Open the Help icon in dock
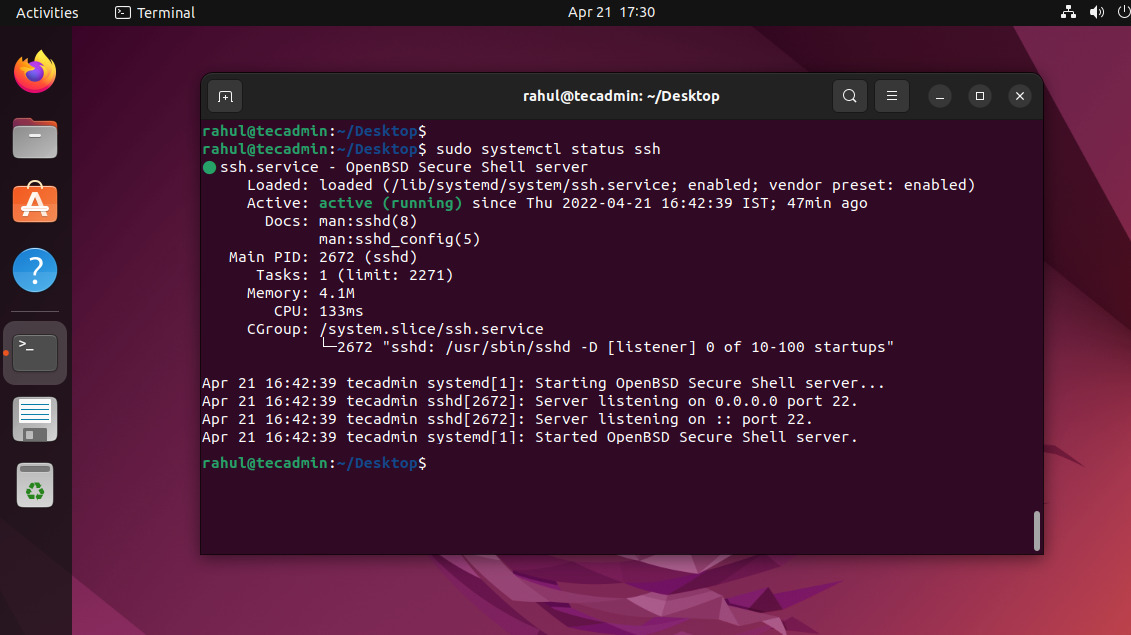The width and height of the screenshot is (1131, 635). (x=35, y=270)
